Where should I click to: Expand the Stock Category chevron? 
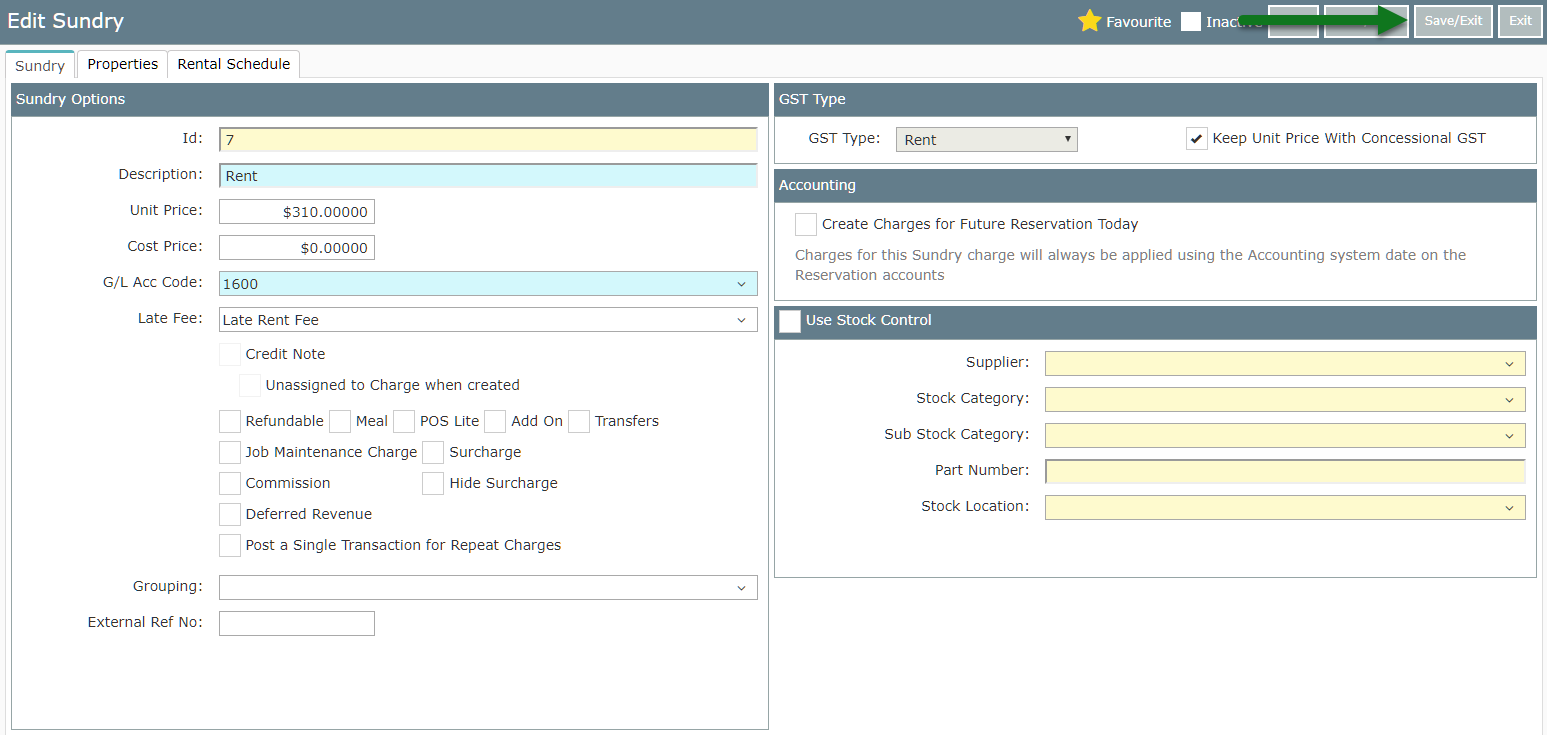pyautogui.click(x=1509, y=400)
